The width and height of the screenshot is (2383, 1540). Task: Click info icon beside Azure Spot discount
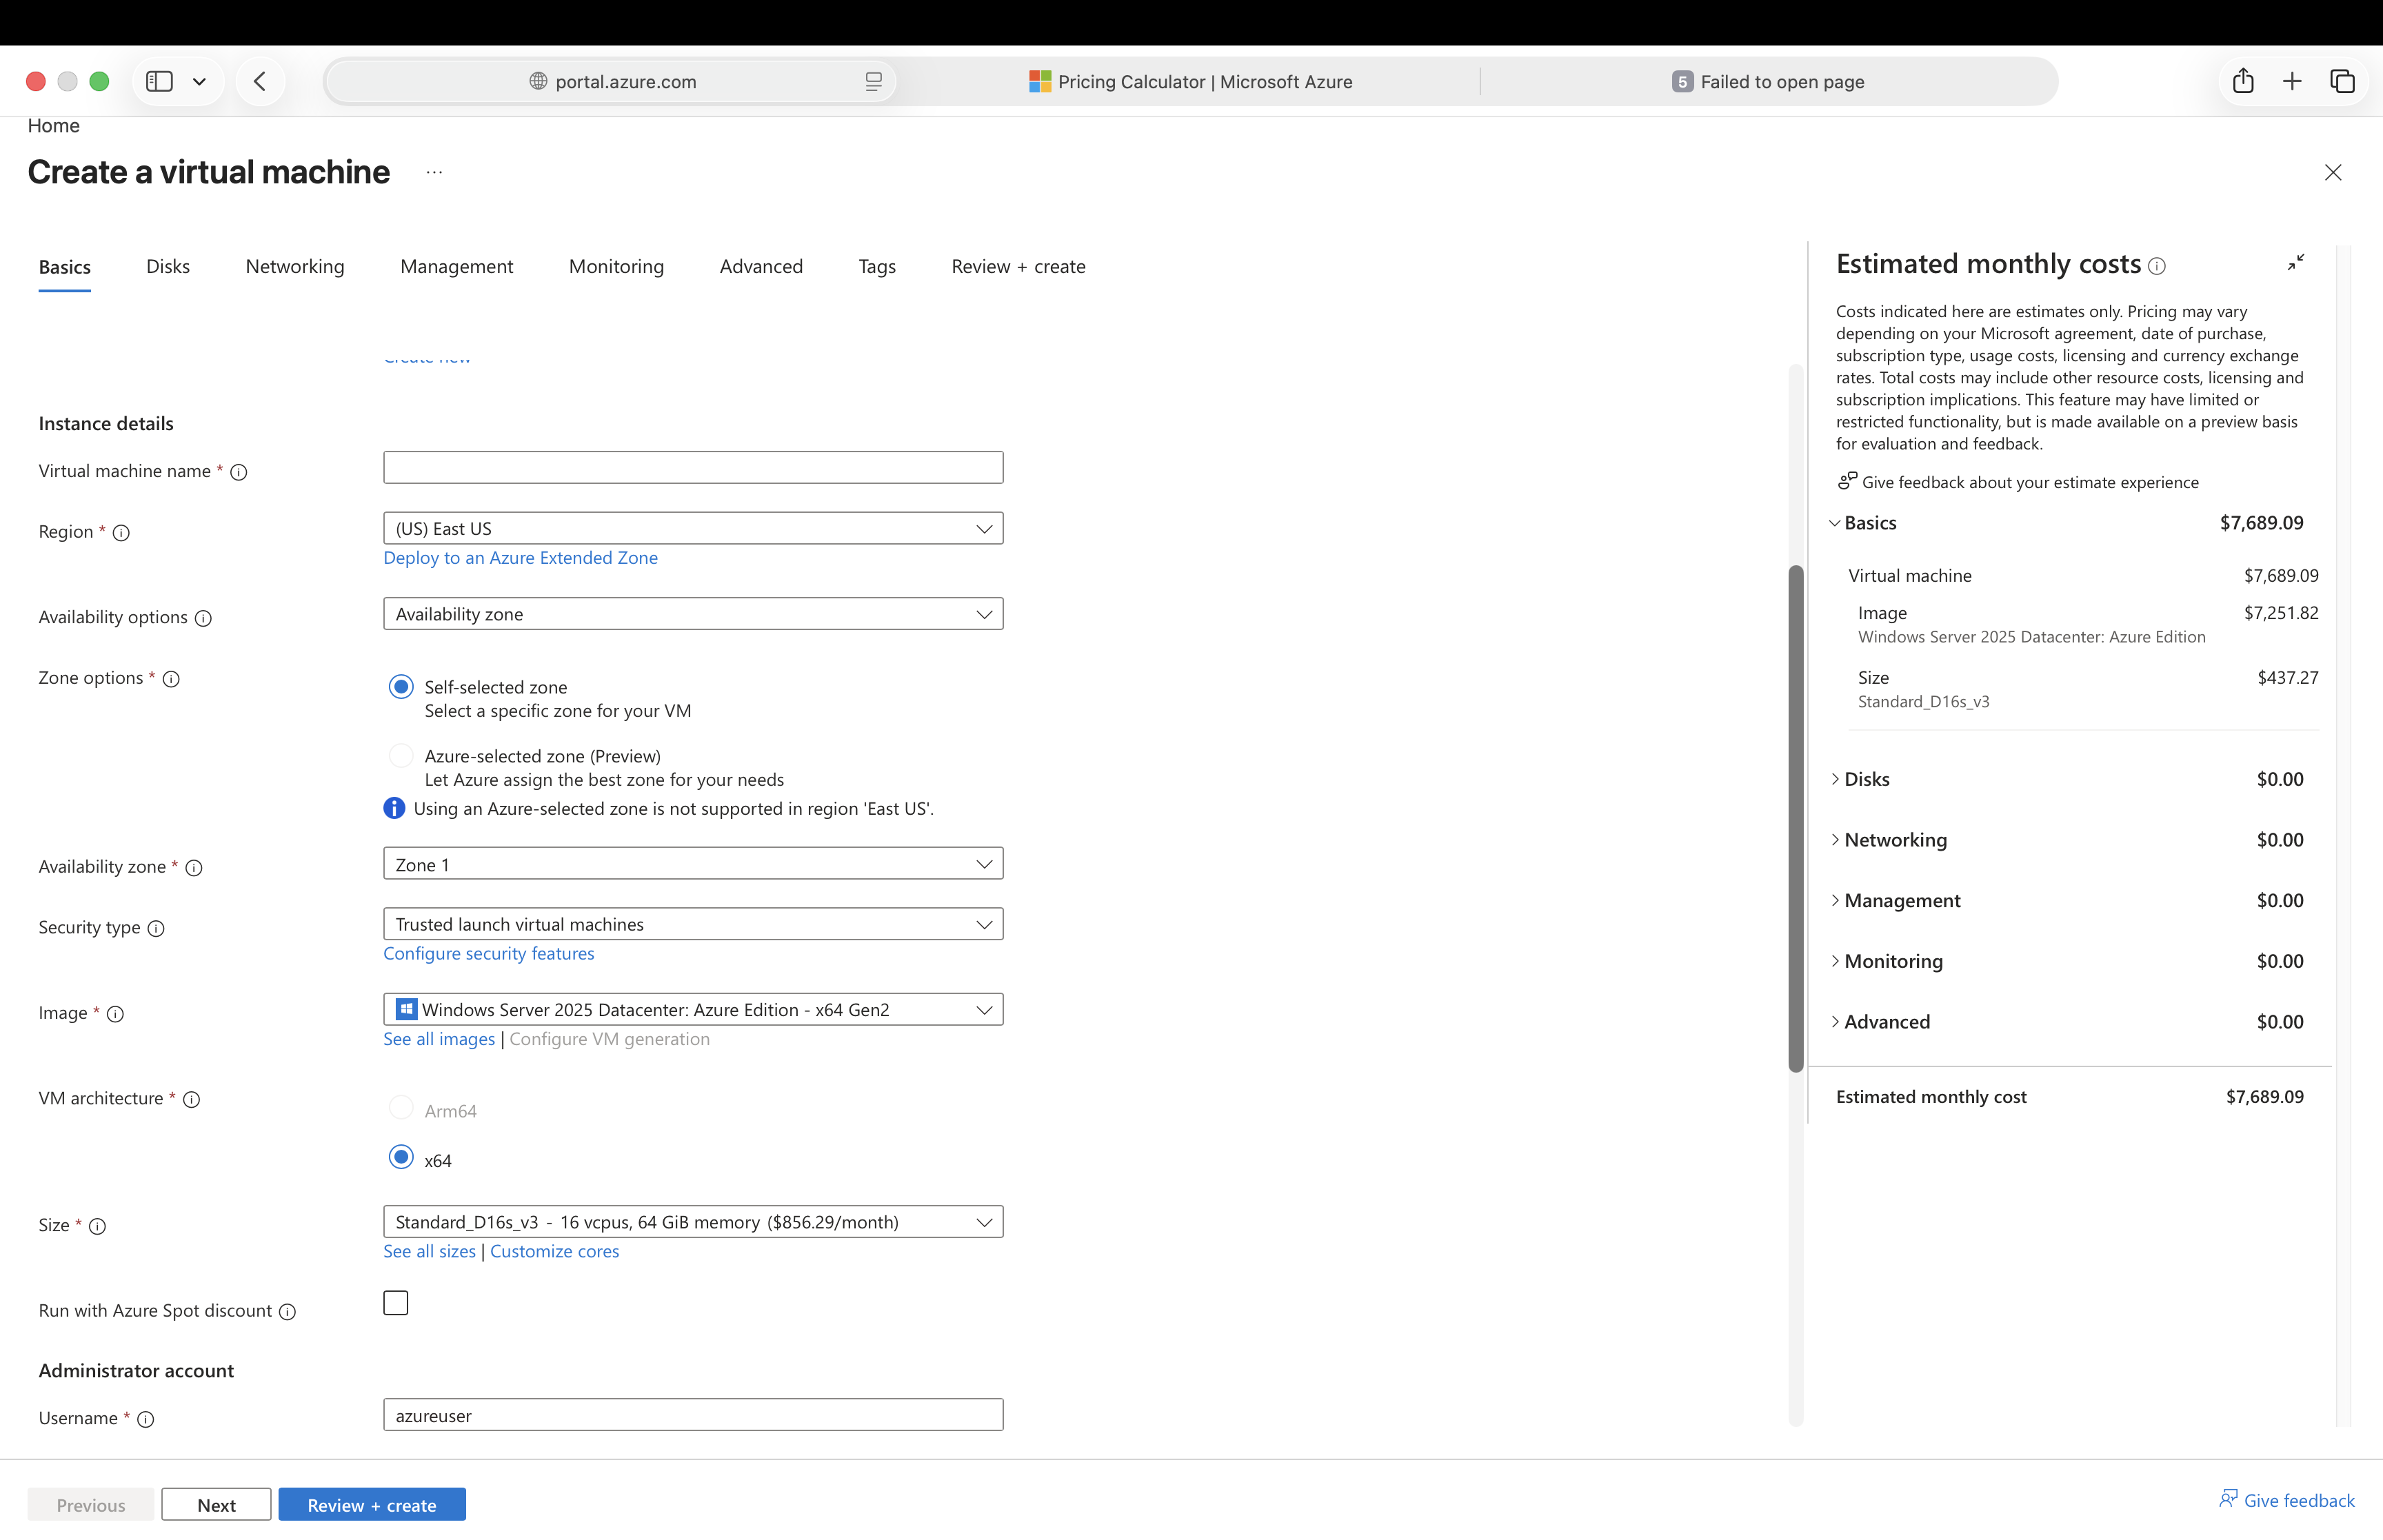click(x=287, y=1312)
